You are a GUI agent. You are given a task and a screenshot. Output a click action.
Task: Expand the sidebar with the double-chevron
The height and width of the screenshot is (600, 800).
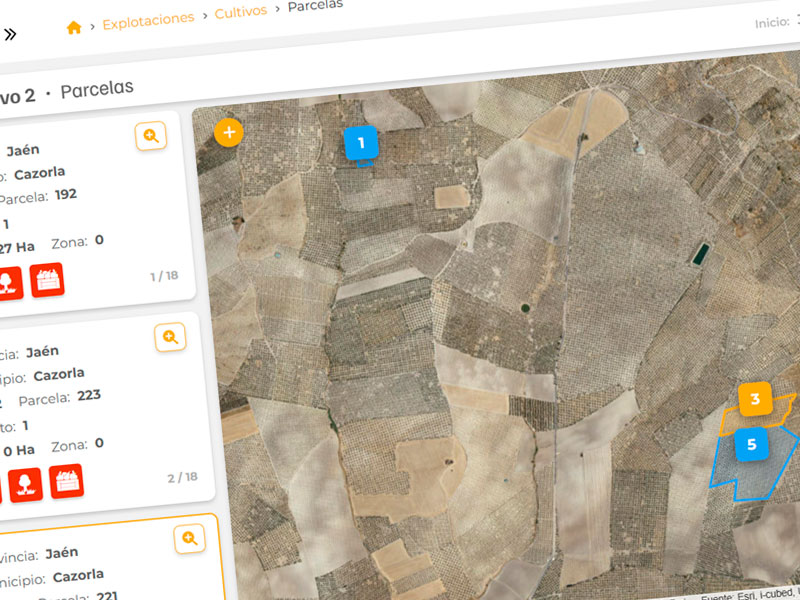(10, 34)
